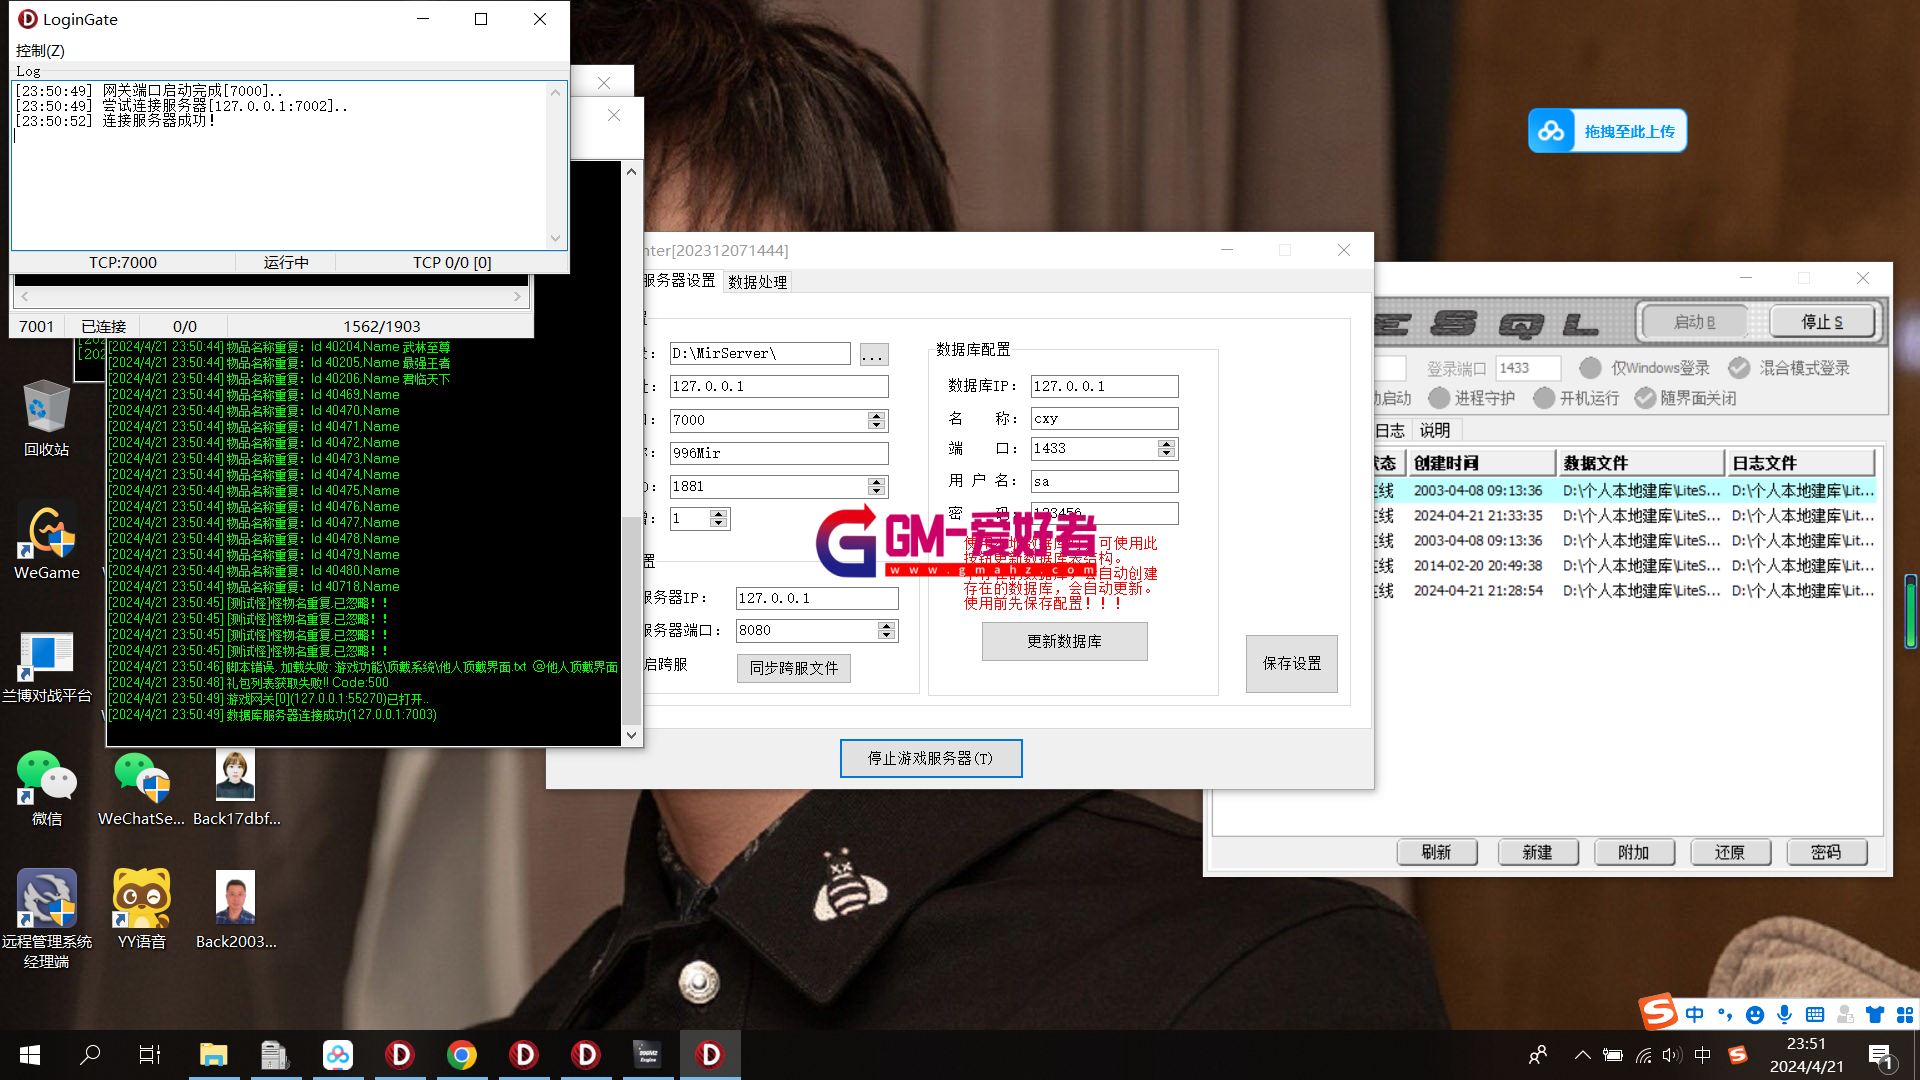This screenshot has width=1920, height=1080.
Task: Switch Sogou toolbar Chinese/English 中 mode
Action: pos(1694,1014)
